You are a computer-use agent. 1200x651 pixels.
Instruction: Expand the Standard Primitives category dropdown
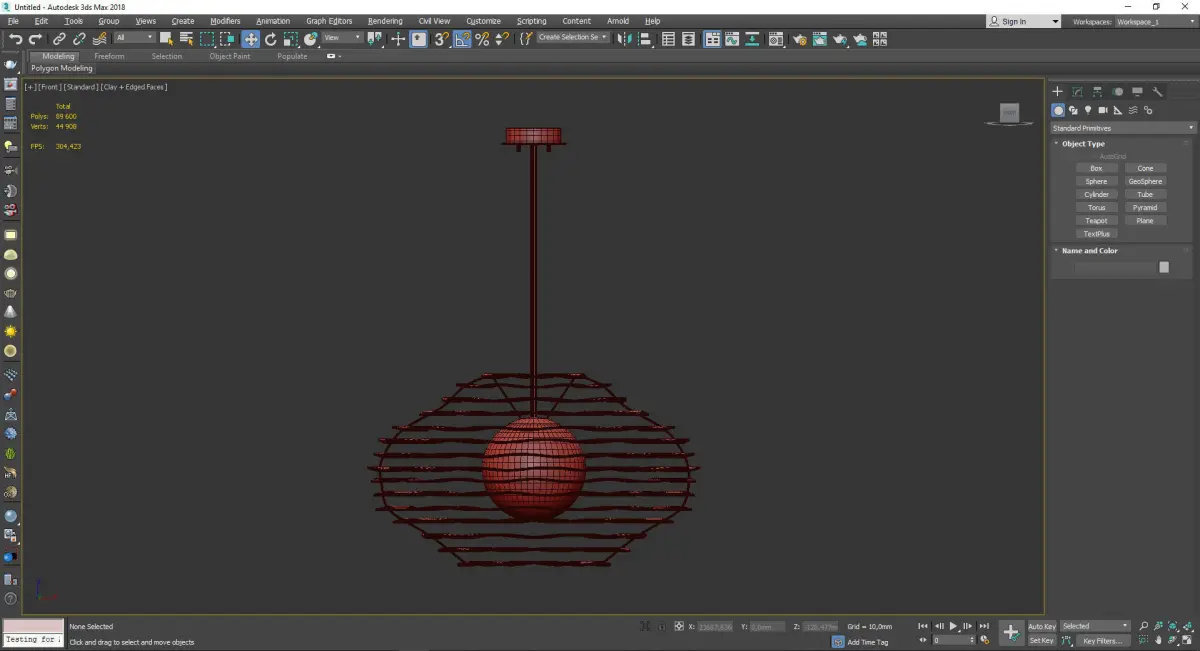click(x=1122, y=128)
